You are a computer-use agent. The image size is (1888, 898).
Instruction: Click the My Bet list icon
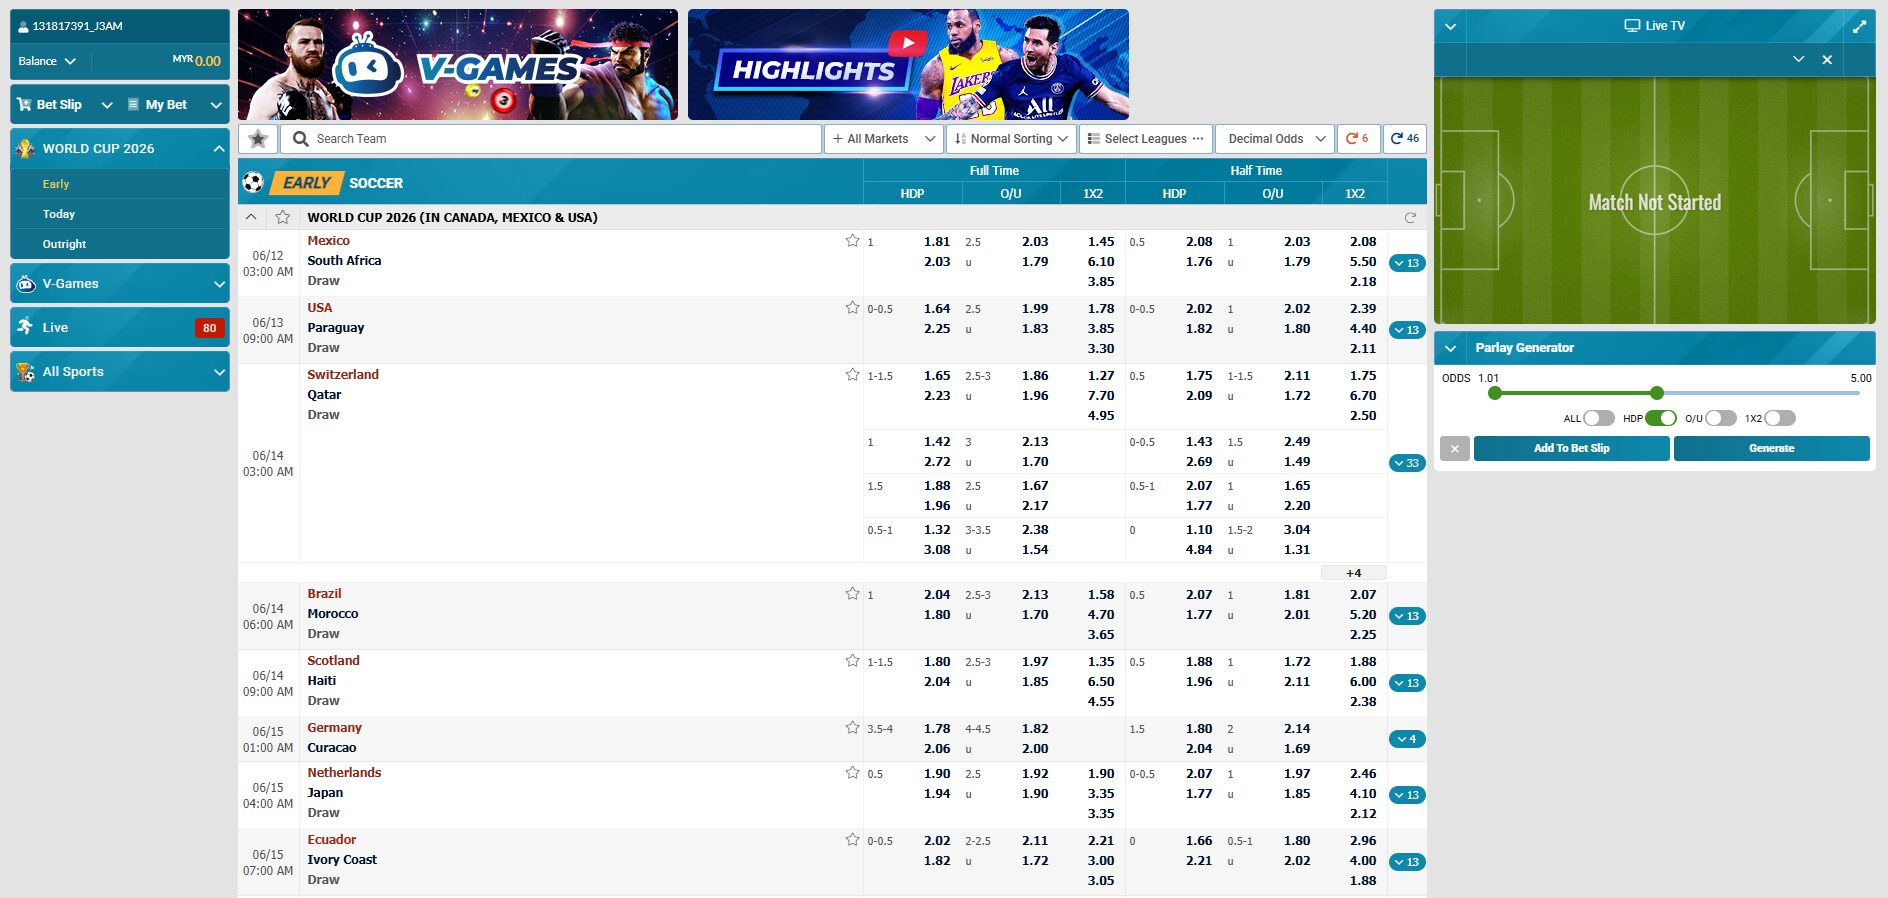coord(133,104)
